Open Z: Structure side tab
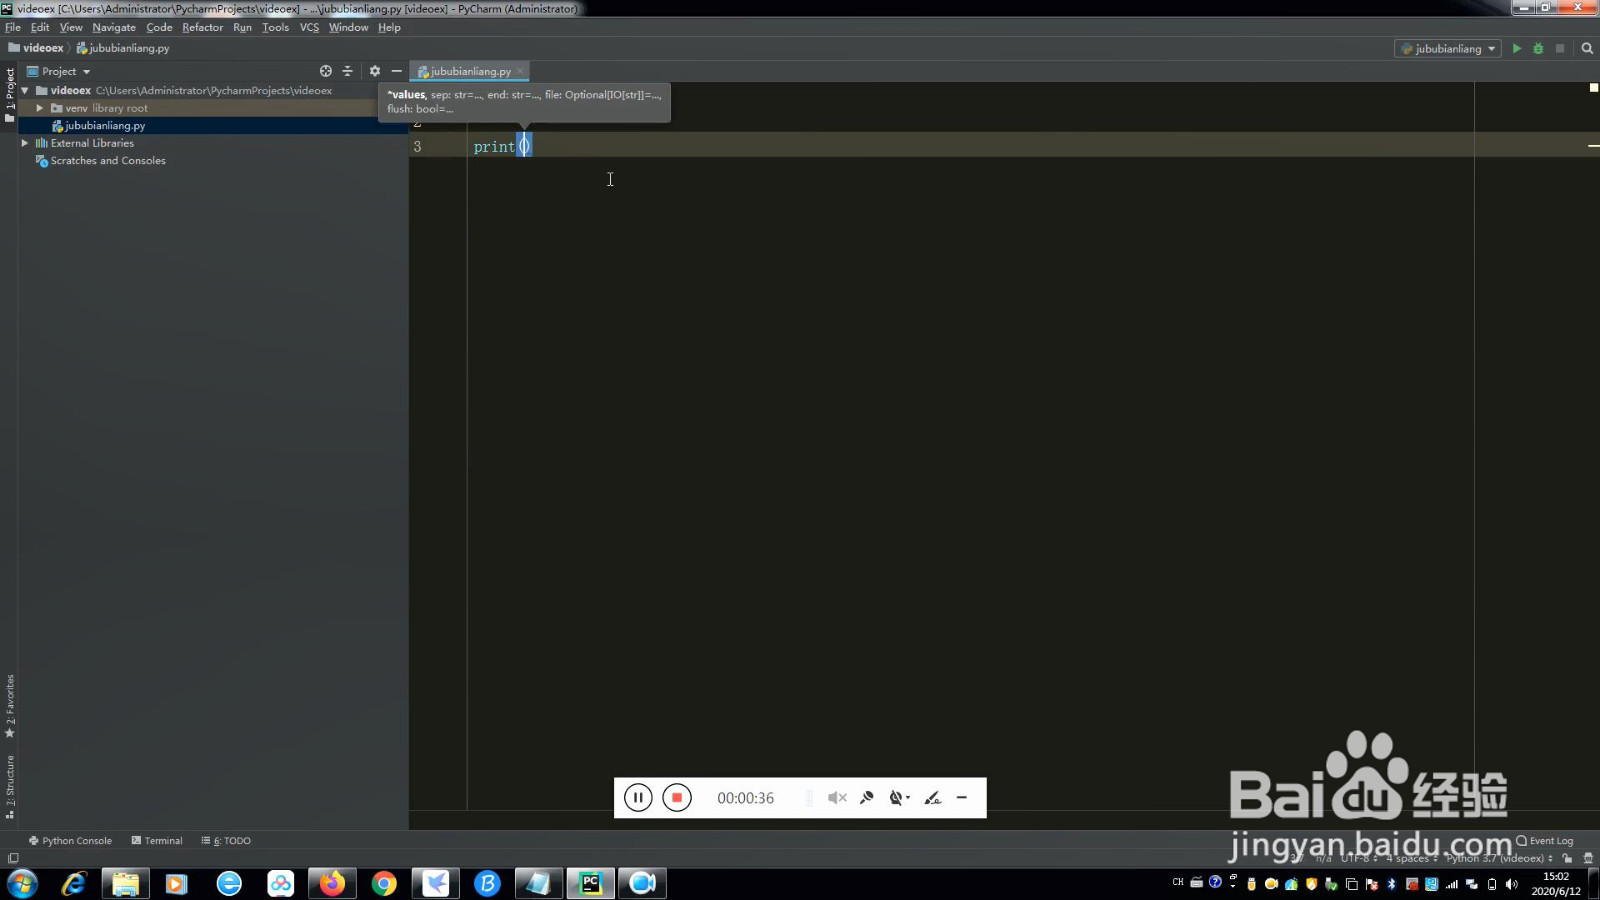The image size is (1600, 900). tap(10, 787)
